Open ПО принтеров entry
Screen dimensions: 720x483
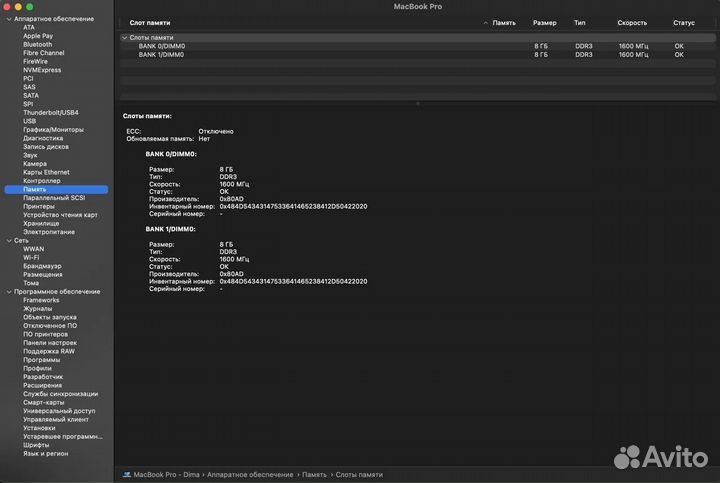[45, 334]
